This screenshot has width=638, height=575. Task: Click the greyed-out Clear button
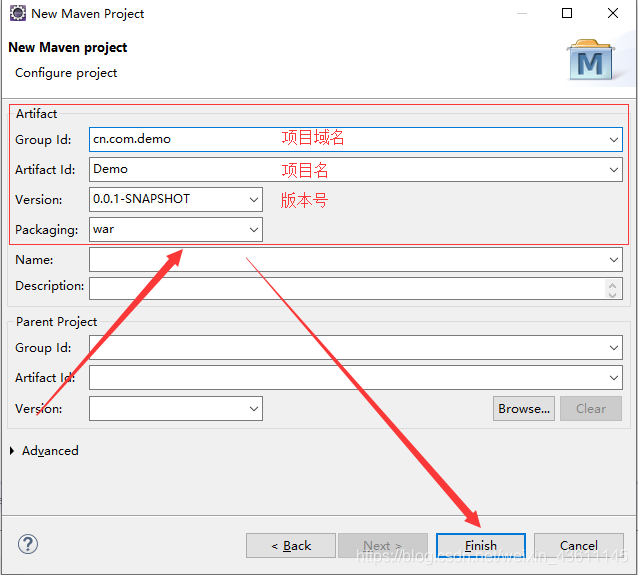[x=591, y=409]
